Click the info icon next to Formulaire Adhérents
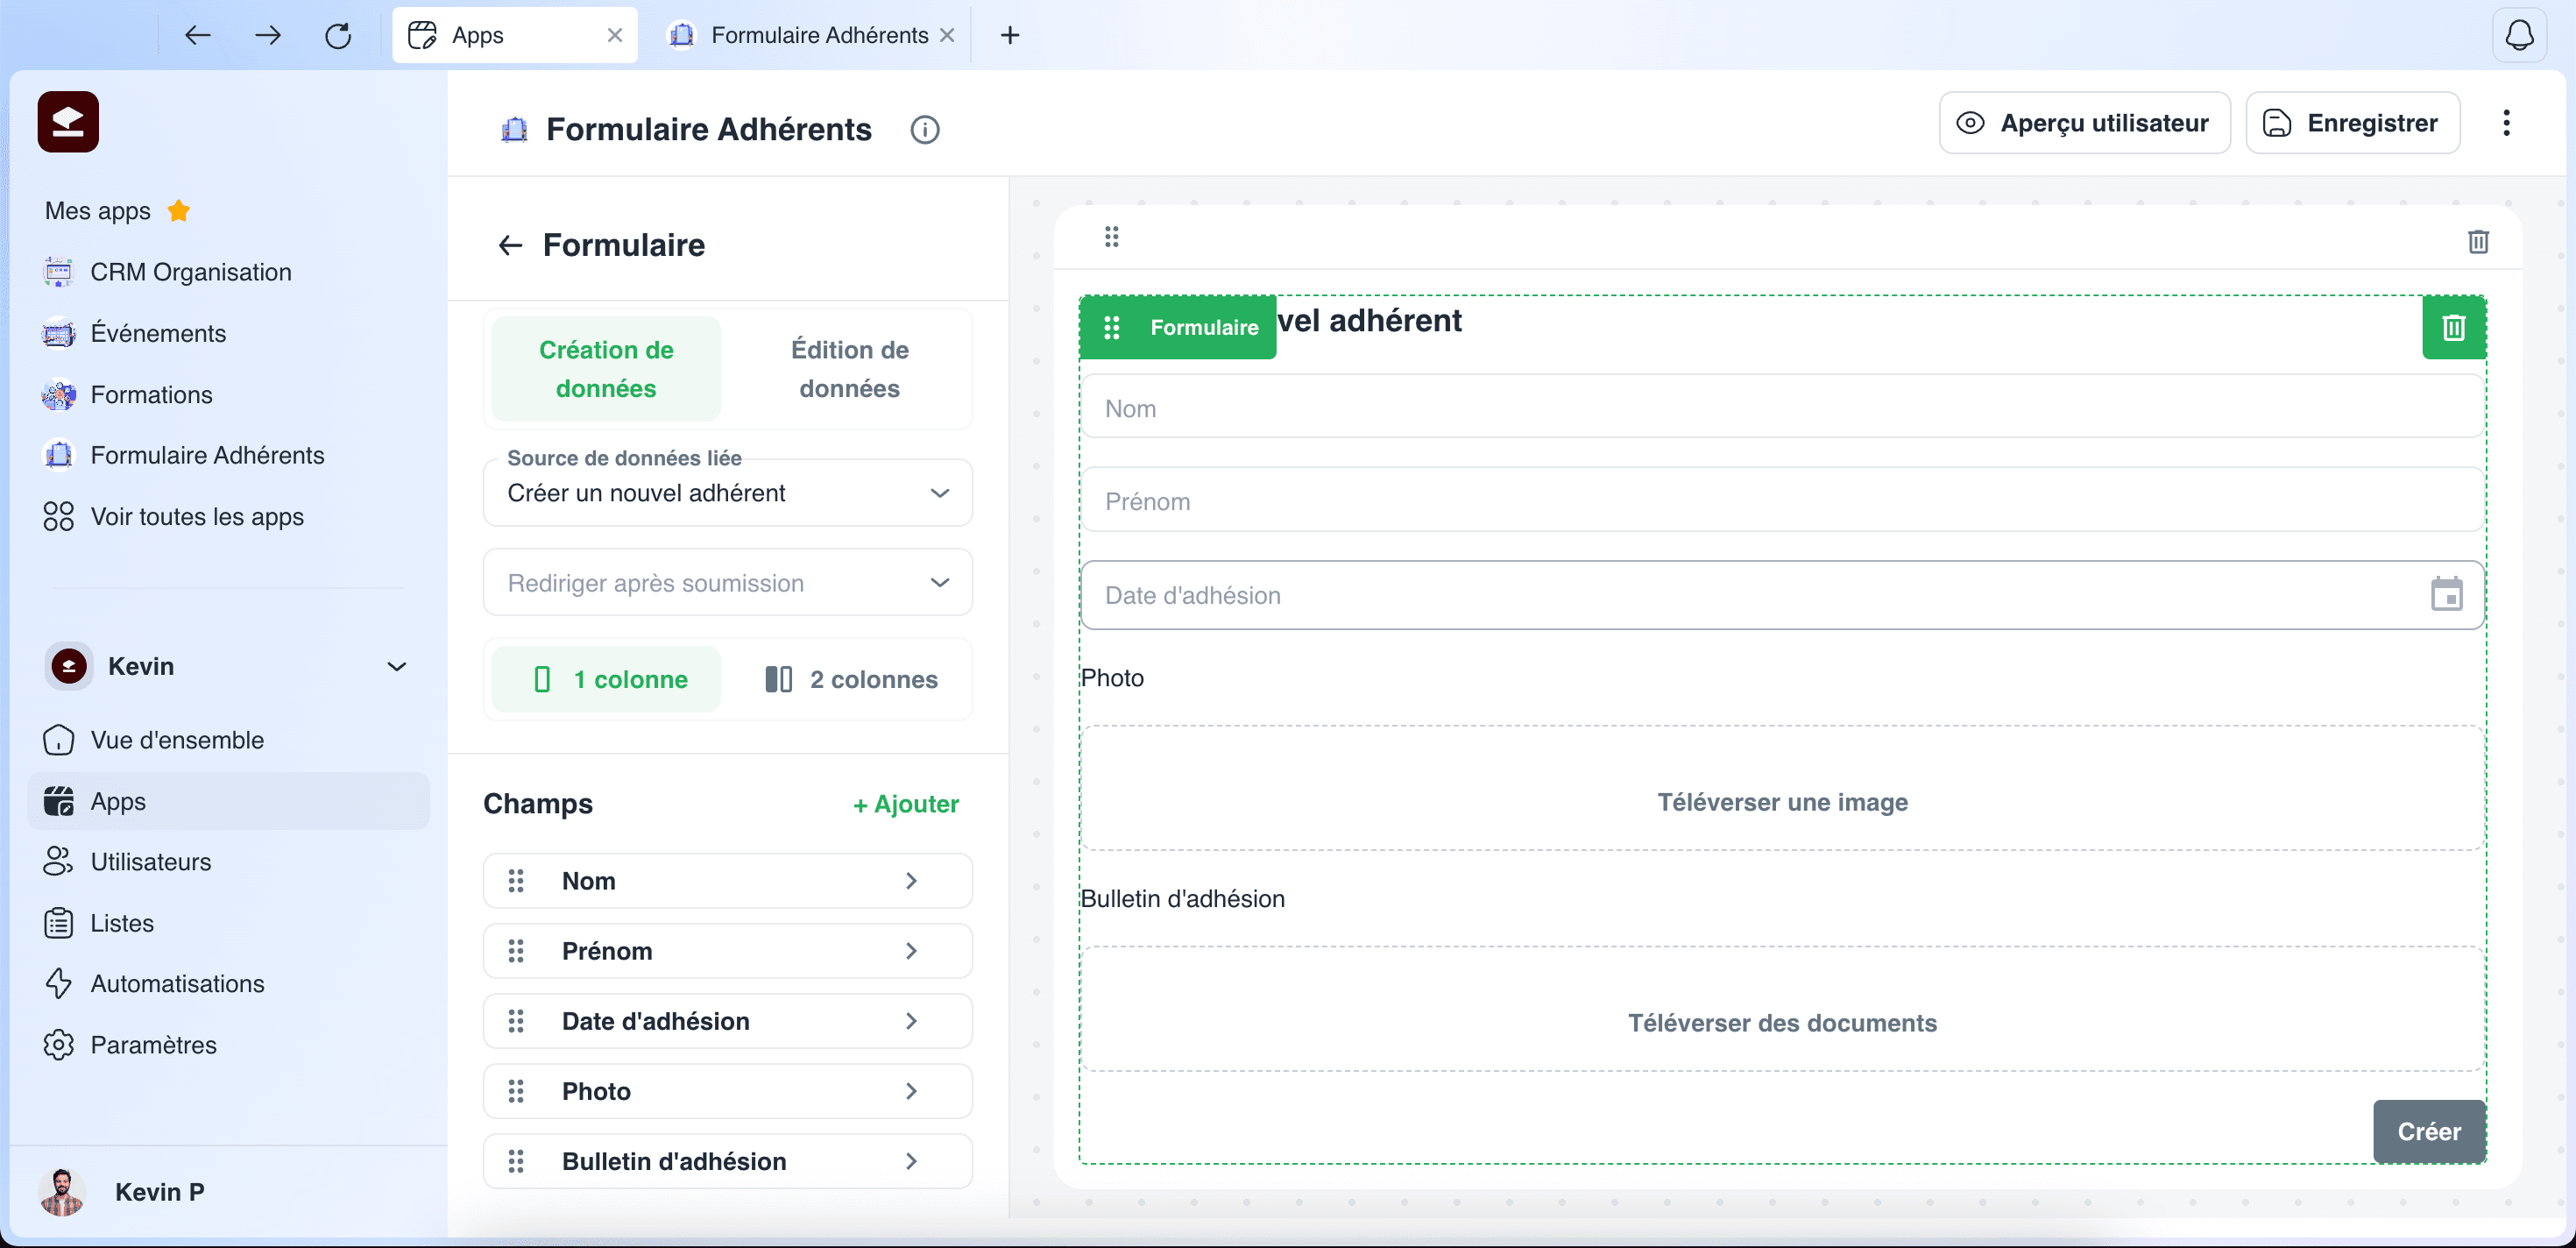 925,130
